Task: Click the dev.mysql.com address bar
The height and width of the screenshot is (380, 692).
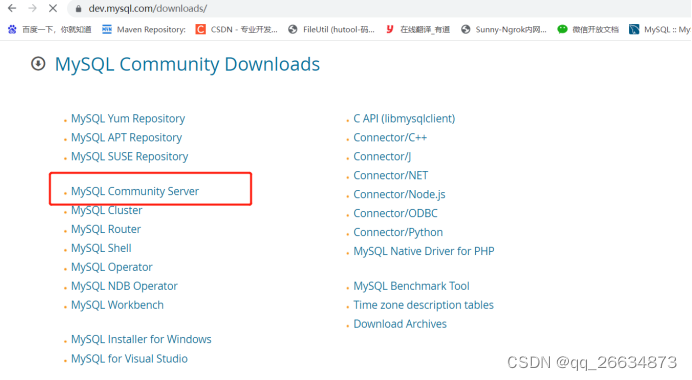Action: tap(380, 8)
